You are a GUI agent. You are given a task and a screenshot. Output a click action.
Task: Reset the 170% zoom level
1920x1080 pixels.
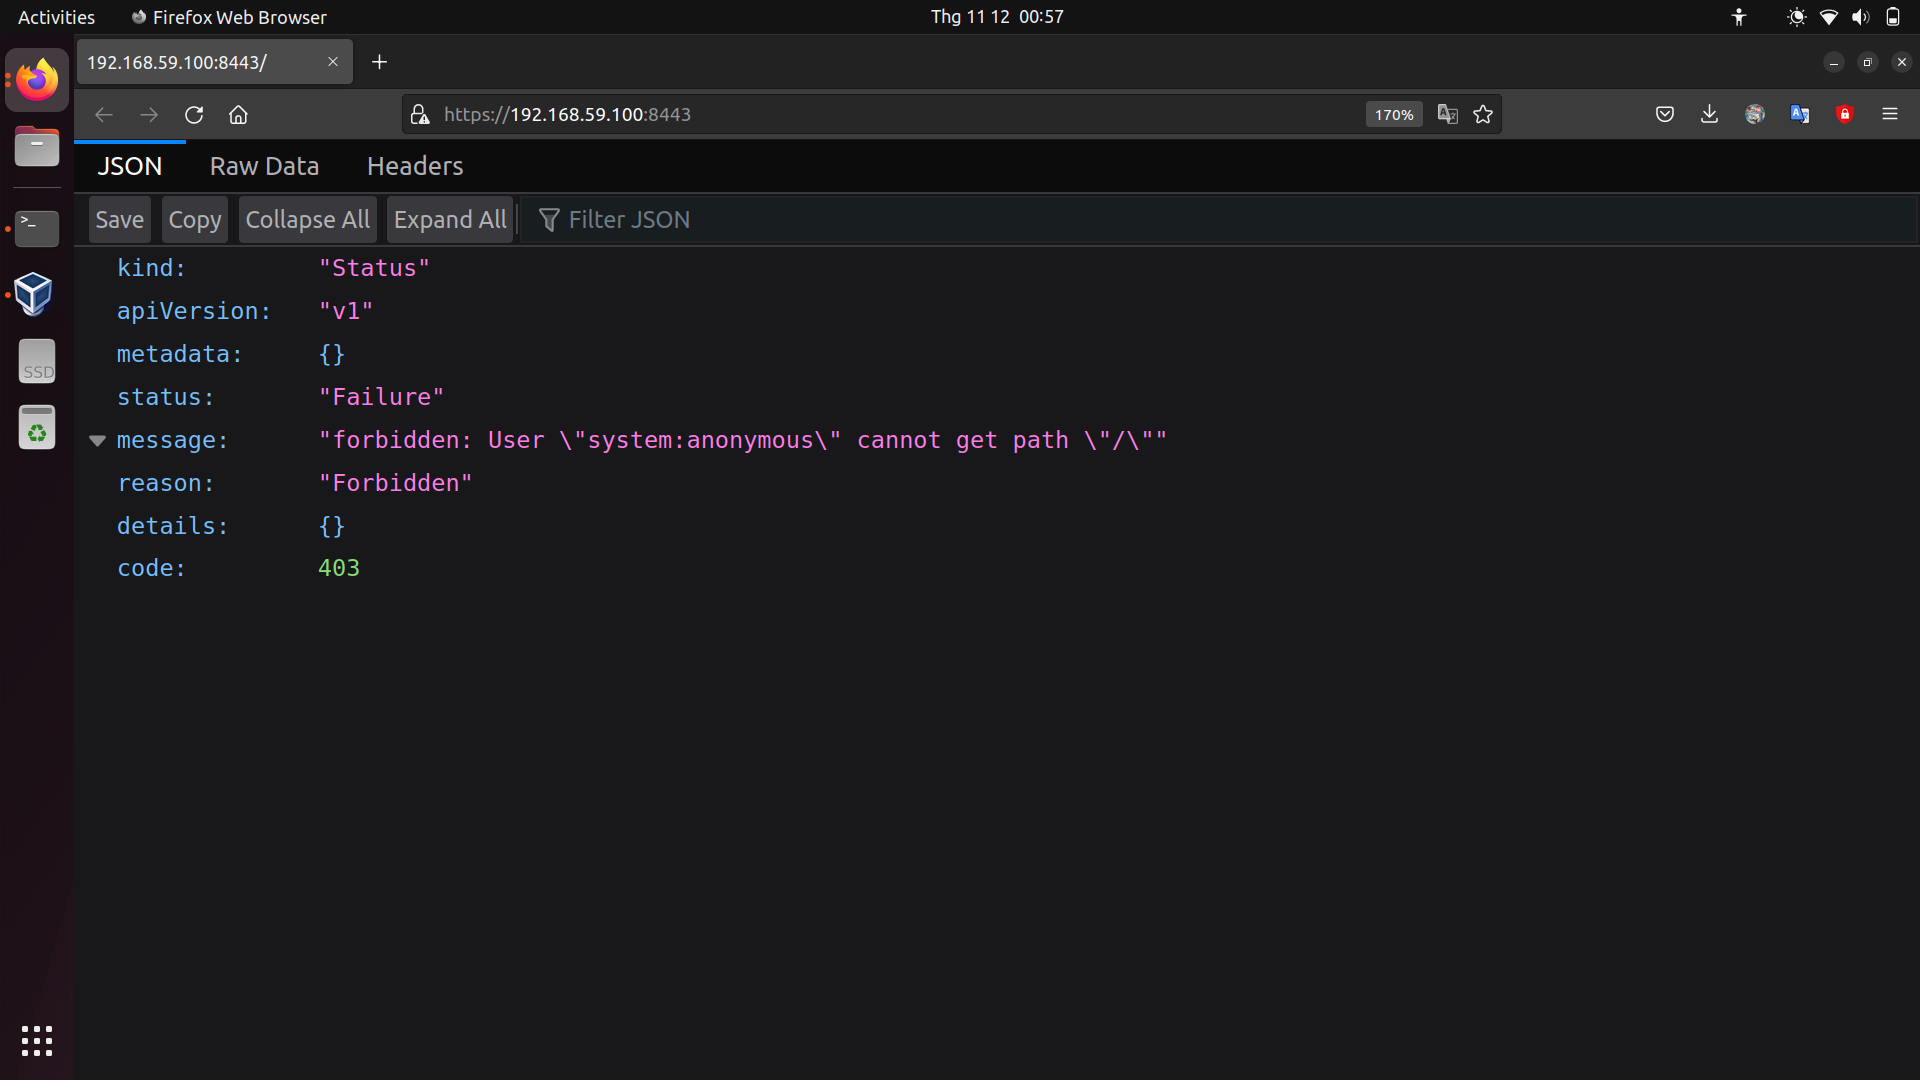(x=1394, y=115)
